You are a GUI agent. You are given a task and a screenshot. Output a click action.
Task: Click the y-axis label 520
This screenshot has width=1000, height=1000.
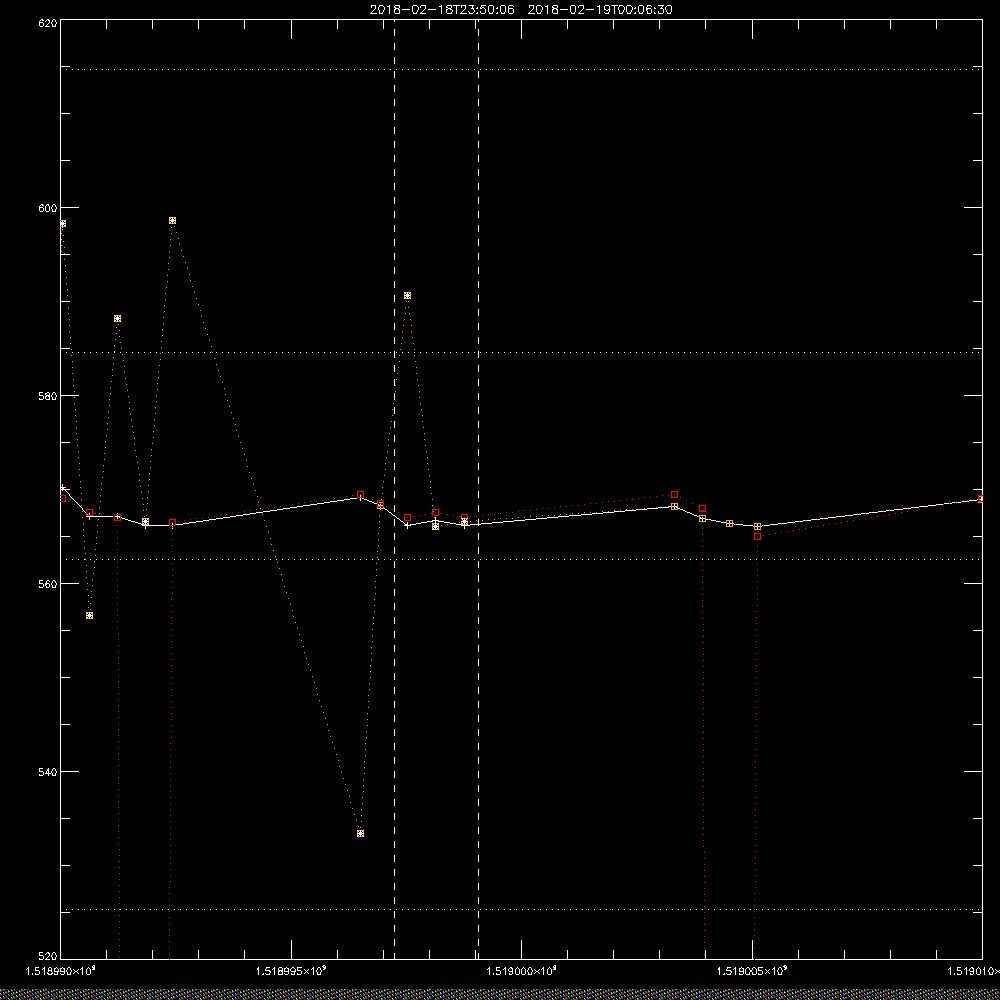tap(48, 957)
